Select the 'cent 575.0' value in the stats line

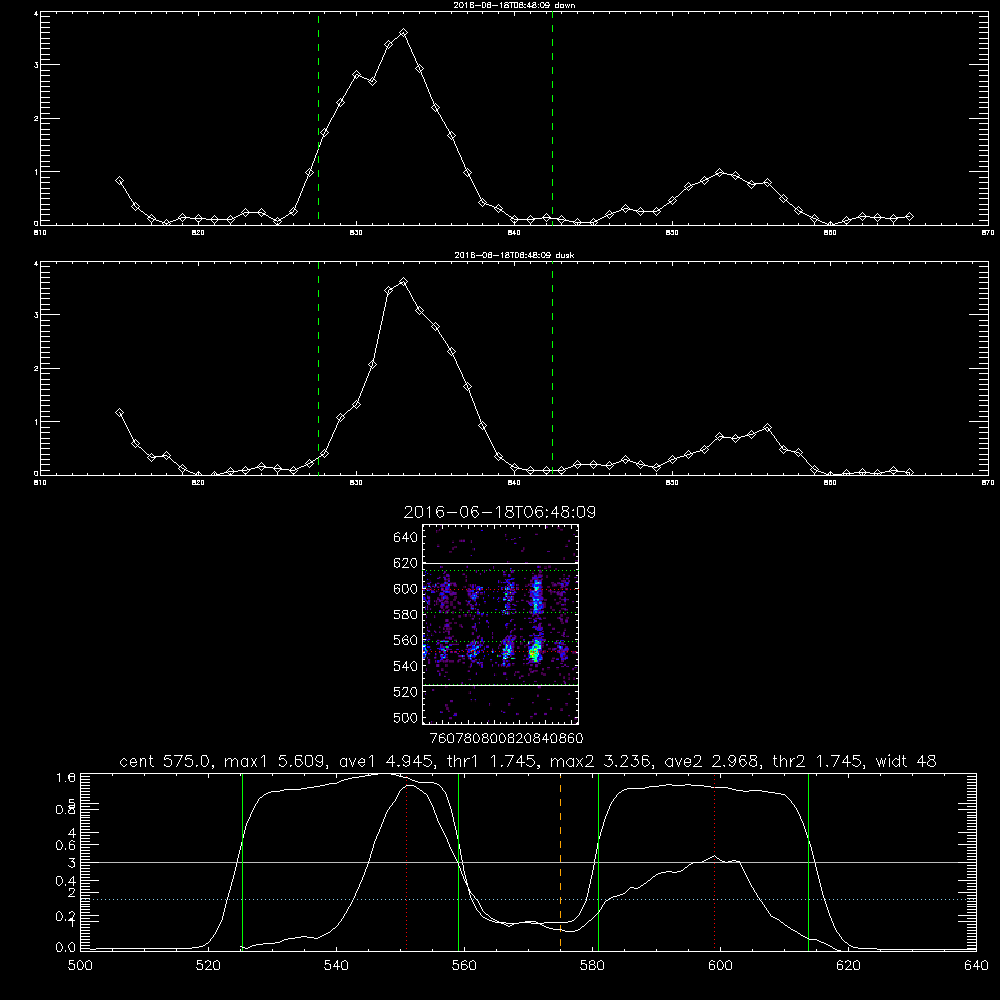165,761
